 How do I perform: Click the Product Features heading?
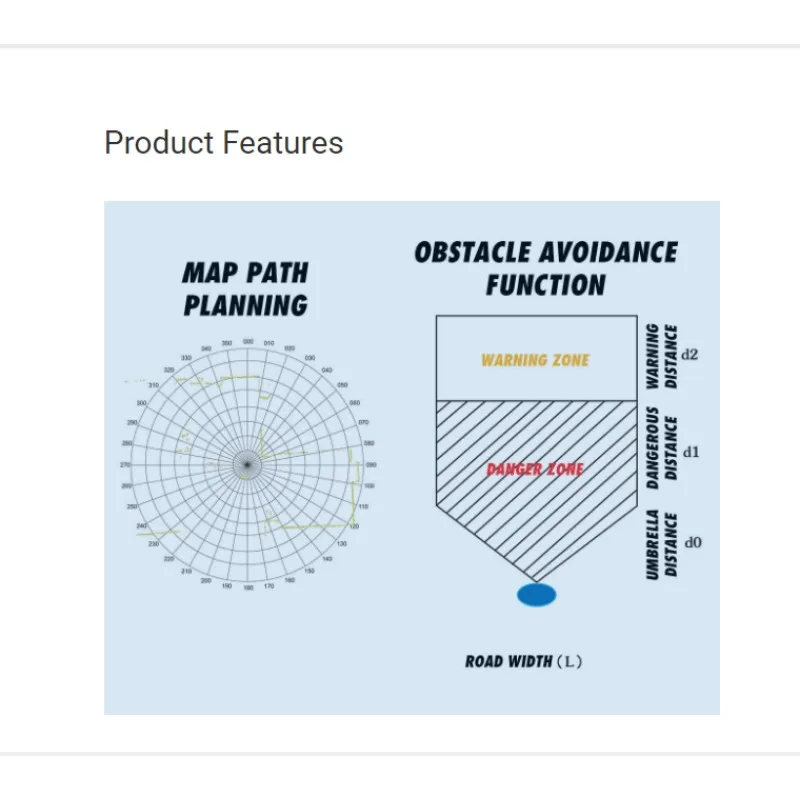coord(224,143)
